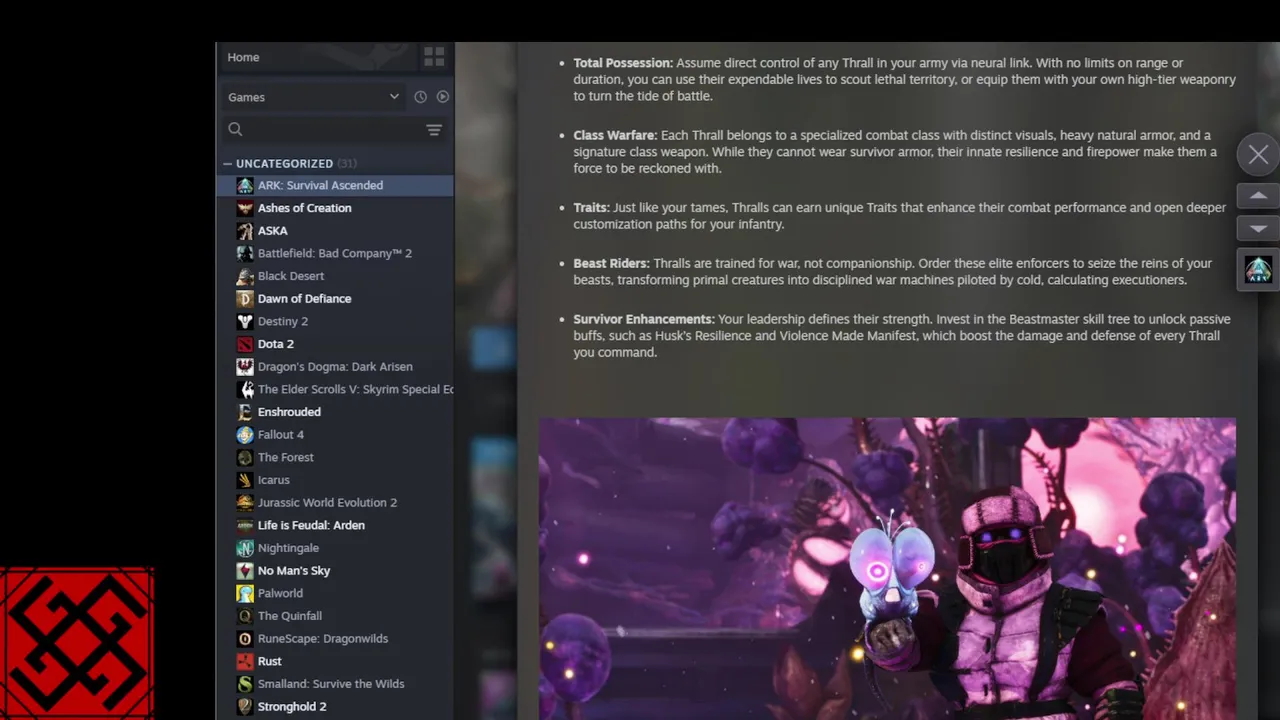Collapse the Uncategorized section
1280x720 pixels.
[x=227, y=163]
